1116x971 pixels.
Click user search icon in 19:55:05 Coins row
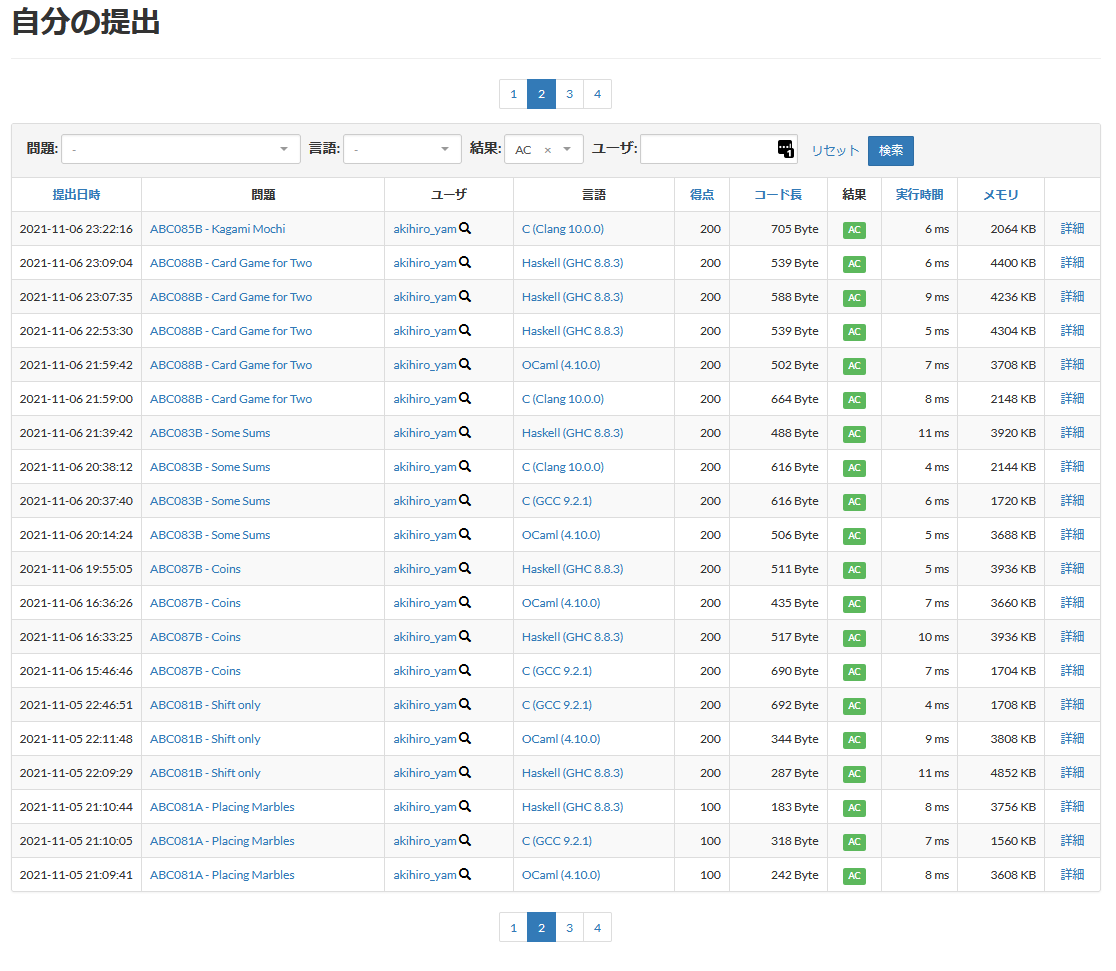pos(465,569)
